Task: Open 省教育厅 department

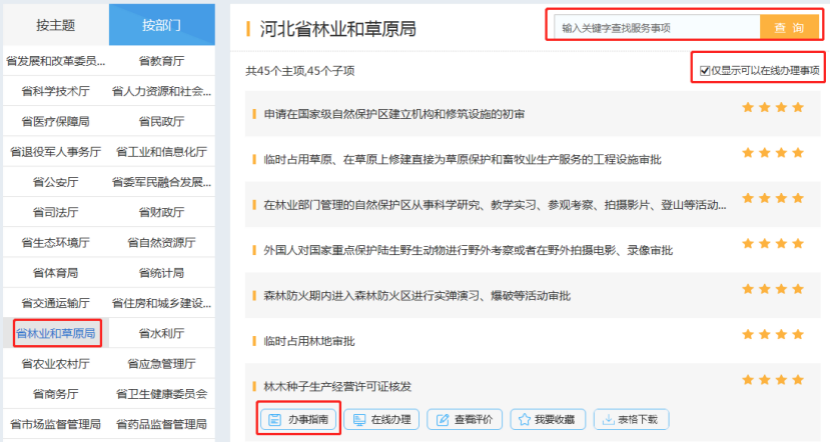Action: [x=161, y=61]
